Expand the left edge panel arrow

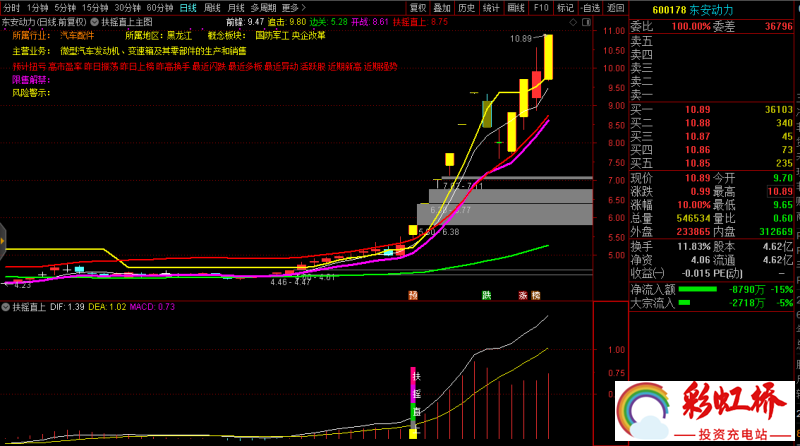point(3,241)
